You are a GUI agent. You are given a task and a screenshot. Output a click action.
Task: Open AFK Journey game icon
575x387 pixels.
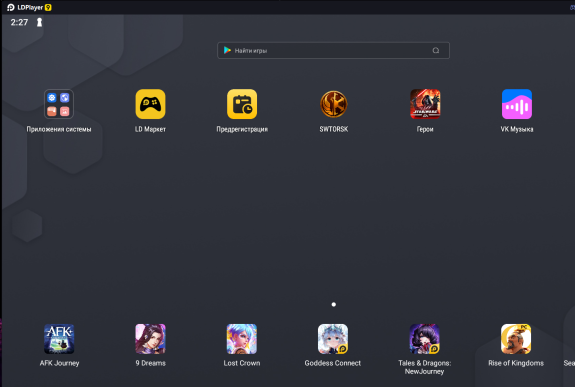click(x=59, y=339)
